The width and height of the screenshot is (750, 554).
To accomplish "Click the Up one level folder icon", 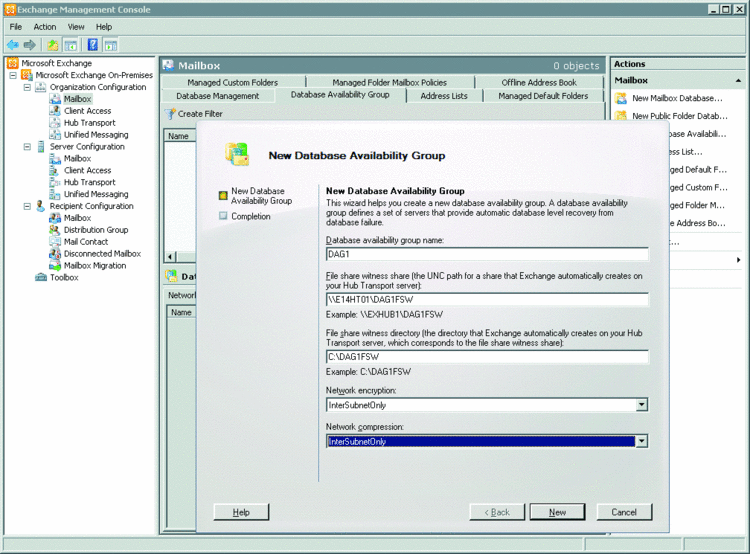I will [53, 45].
